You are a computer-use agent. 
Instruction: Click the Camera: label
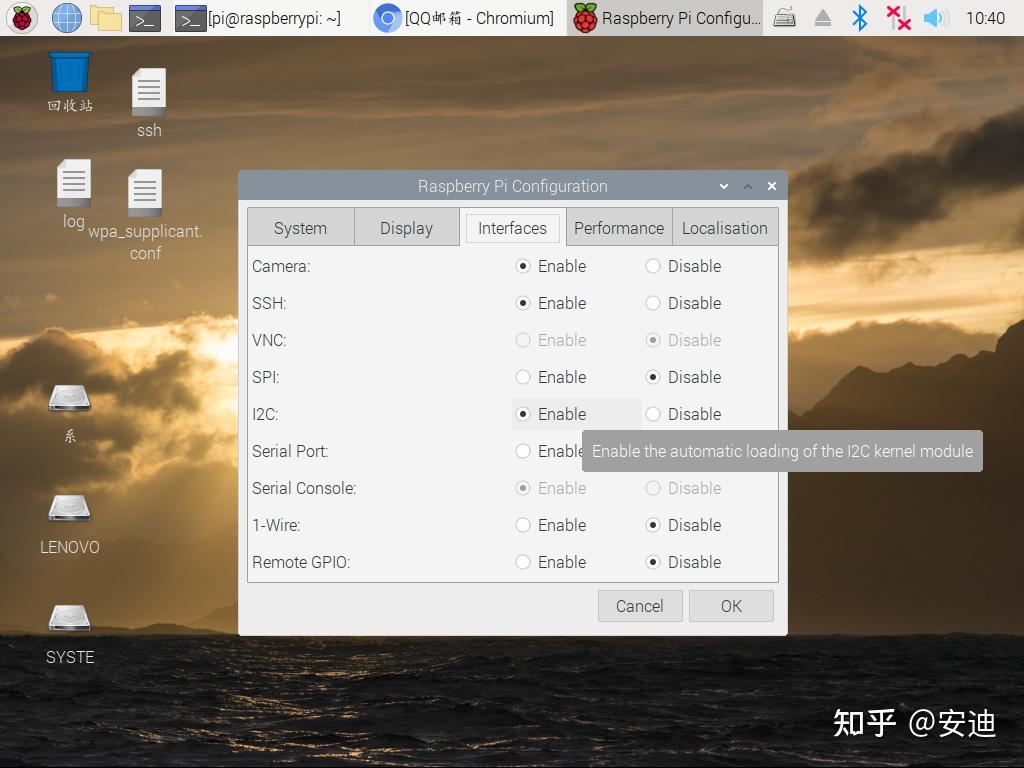(281, 266)
